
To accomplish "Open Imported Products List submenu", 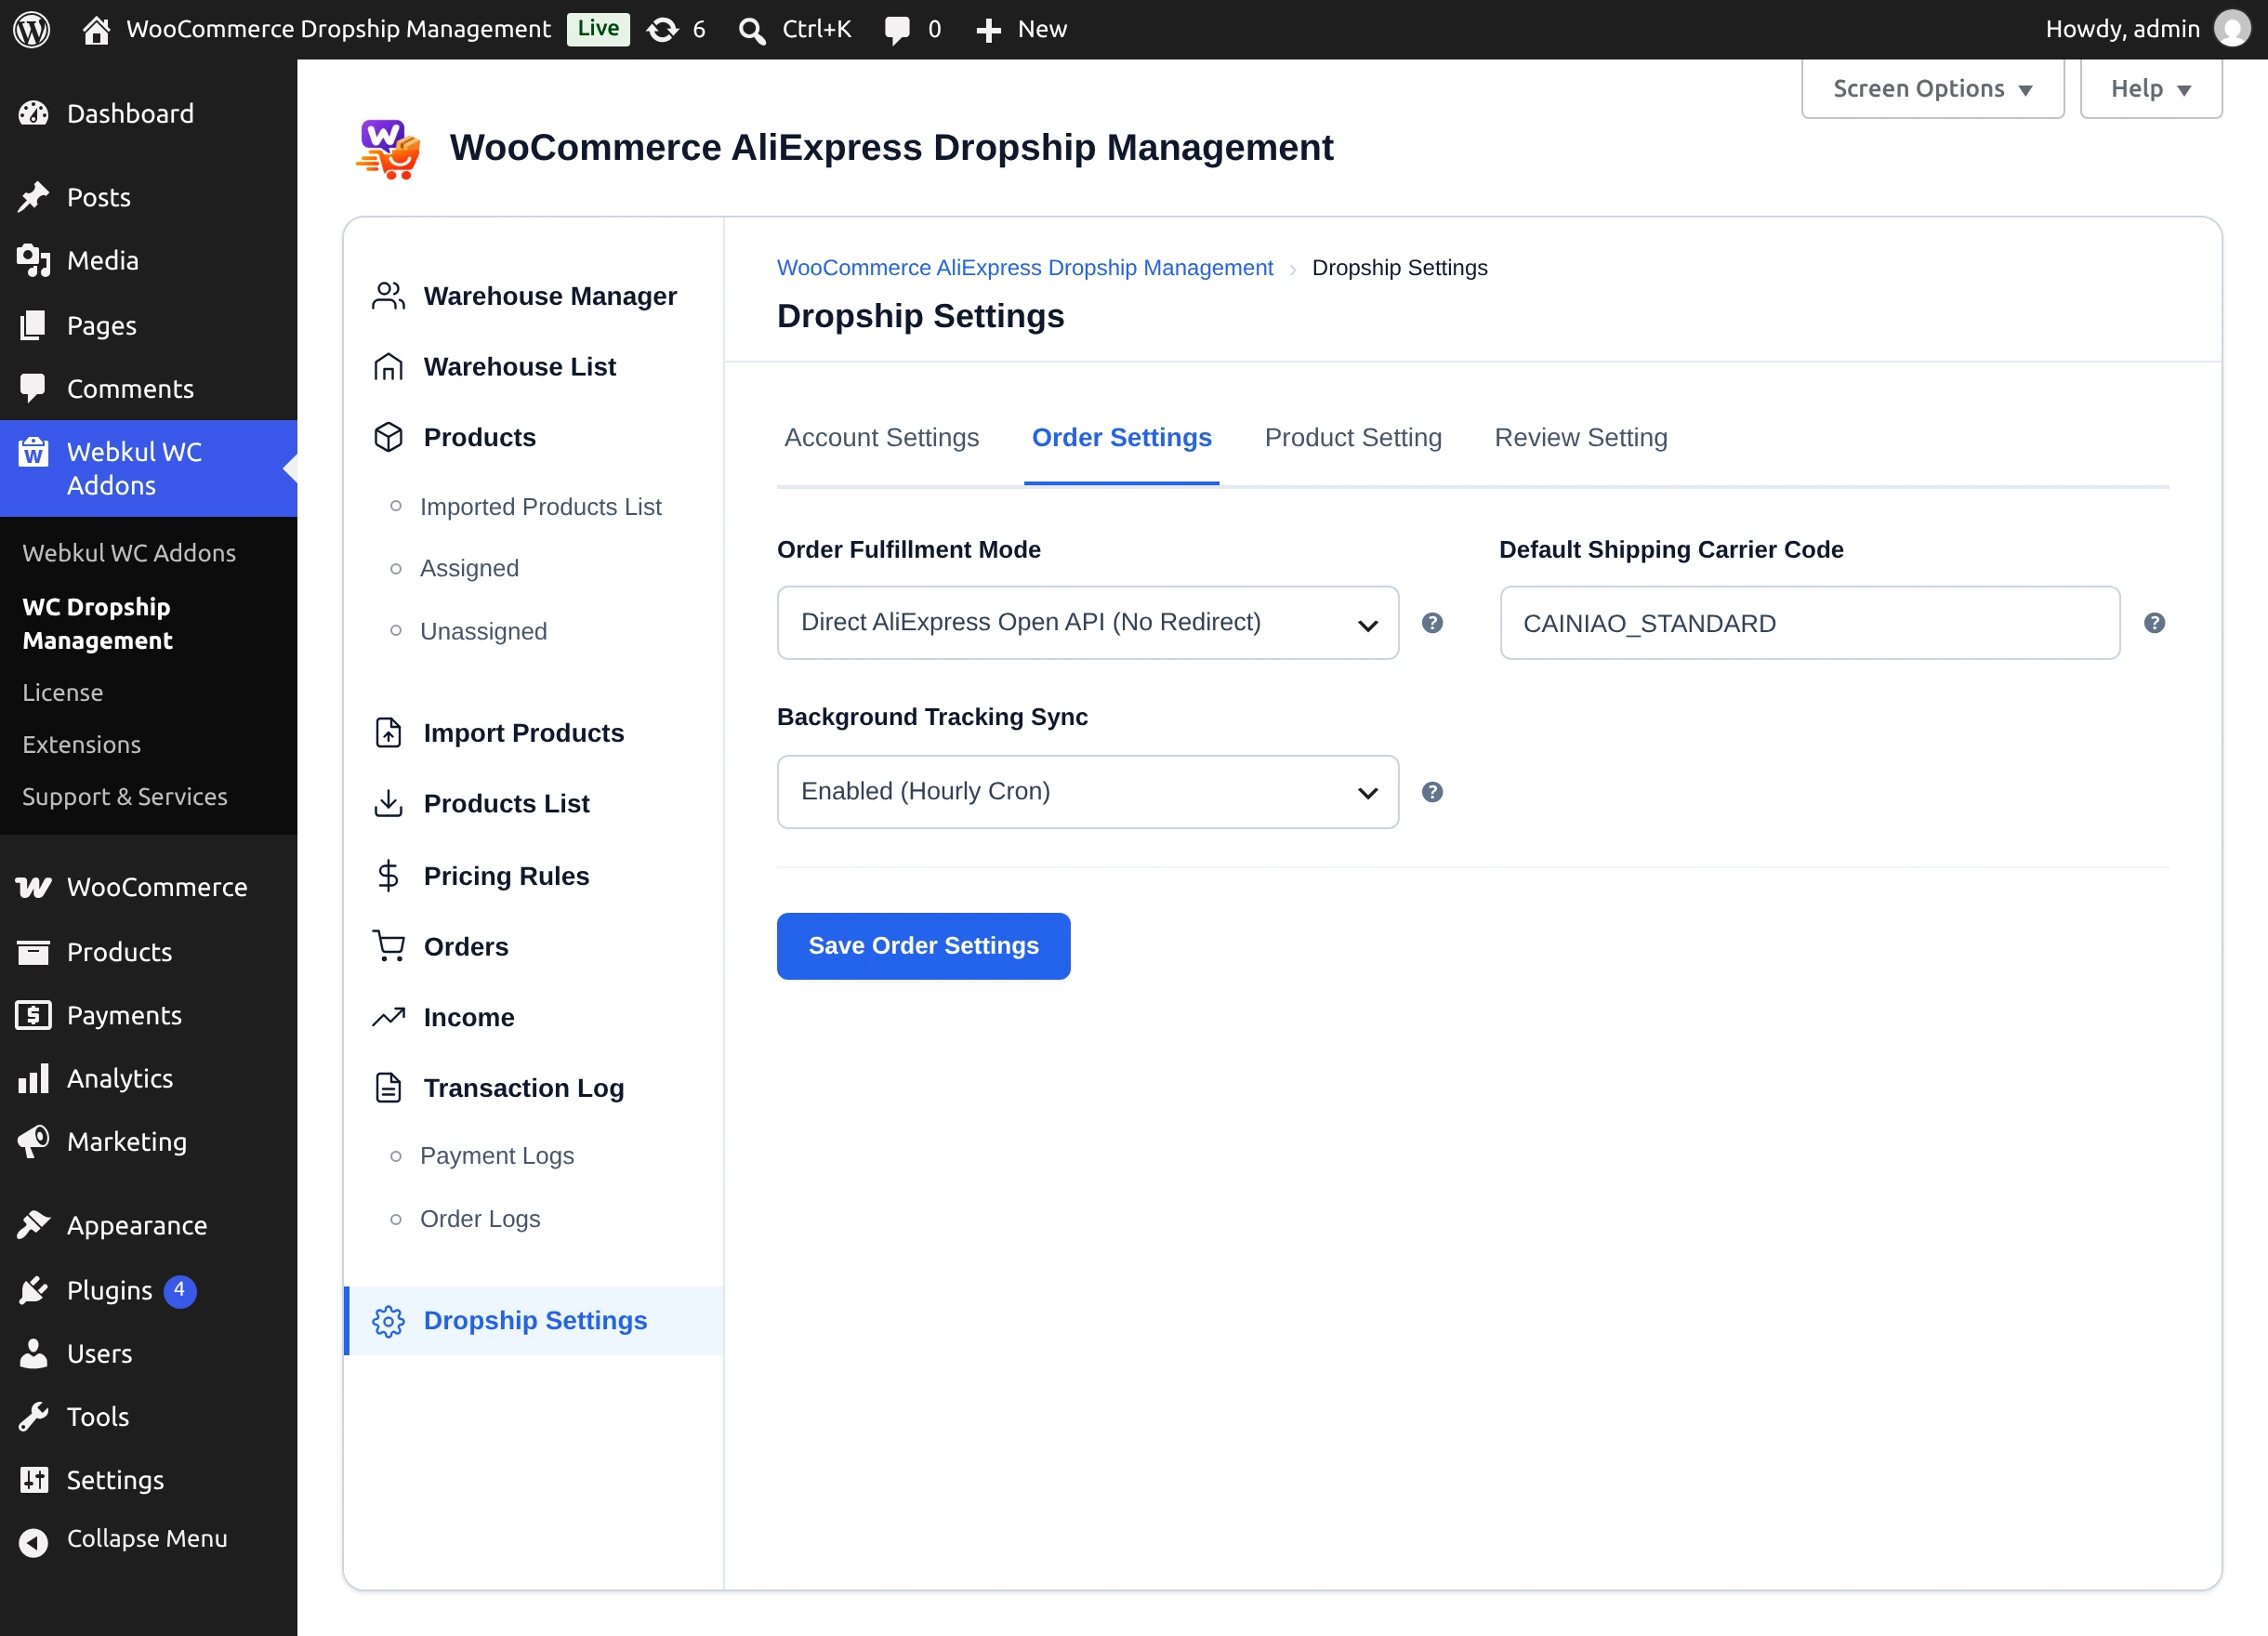I will pyautogui.click(x=540, y=507).
